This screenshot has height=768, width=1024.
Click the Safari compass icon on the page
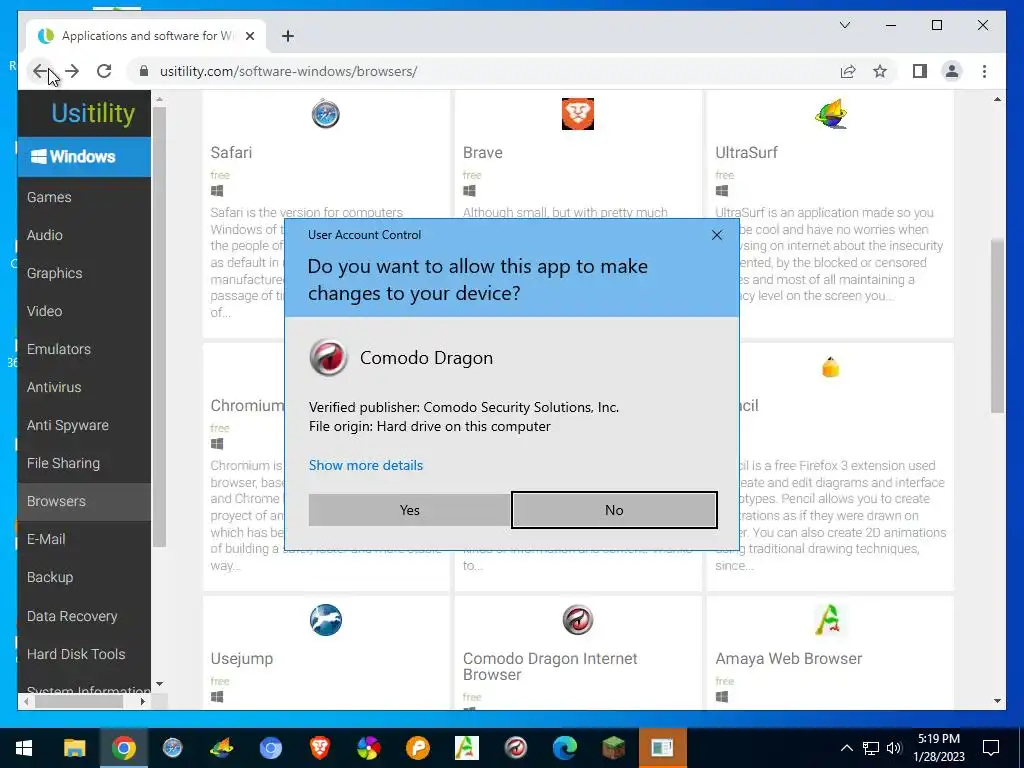(x=325, y=114)
